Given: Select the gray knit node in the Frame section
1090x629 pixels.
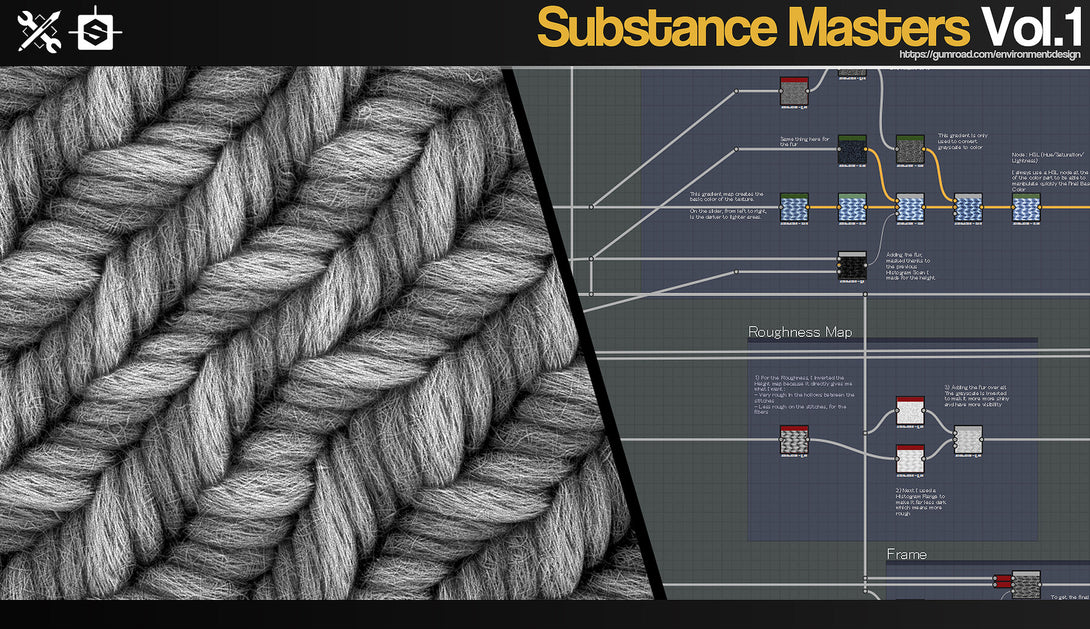Looking at the screenshot, I should (x=1026, y=585).
